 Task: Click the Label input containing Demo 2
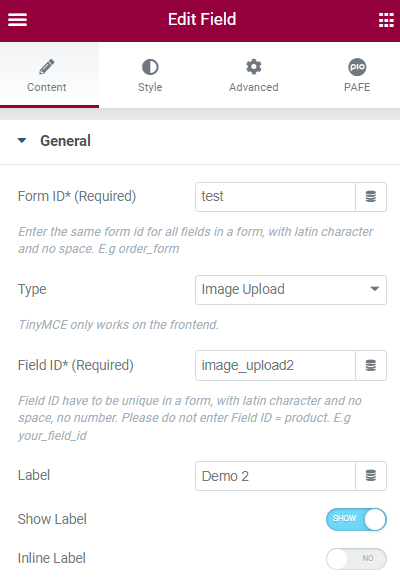[x=275, y=476]
